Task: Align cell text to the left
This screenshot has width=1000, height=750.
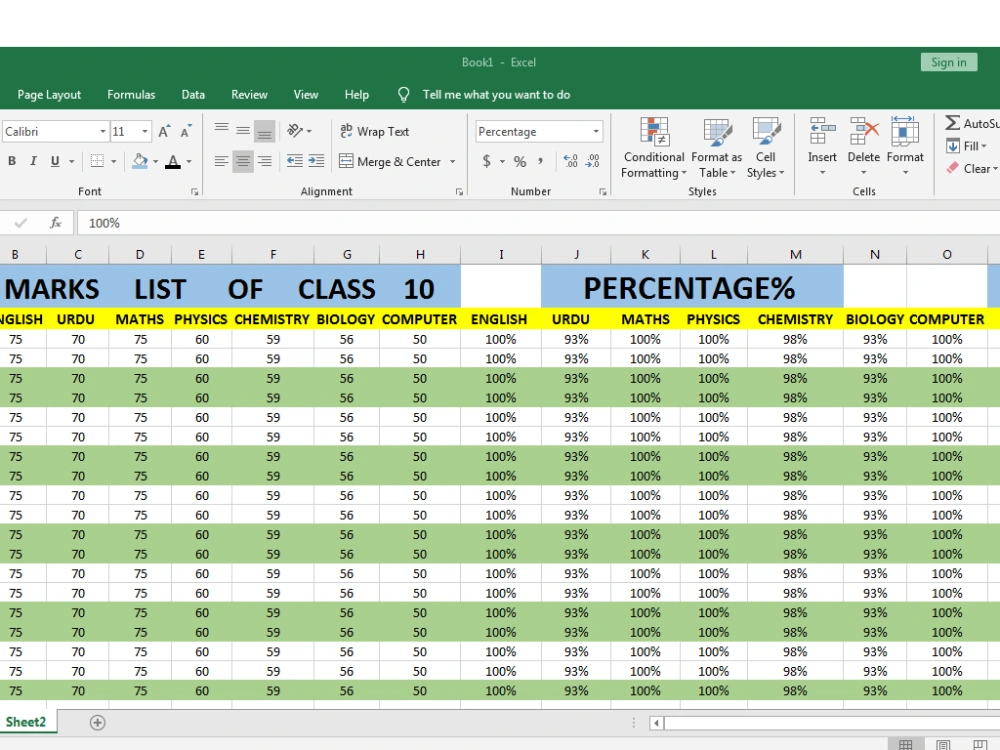Action: pos(221,161)
